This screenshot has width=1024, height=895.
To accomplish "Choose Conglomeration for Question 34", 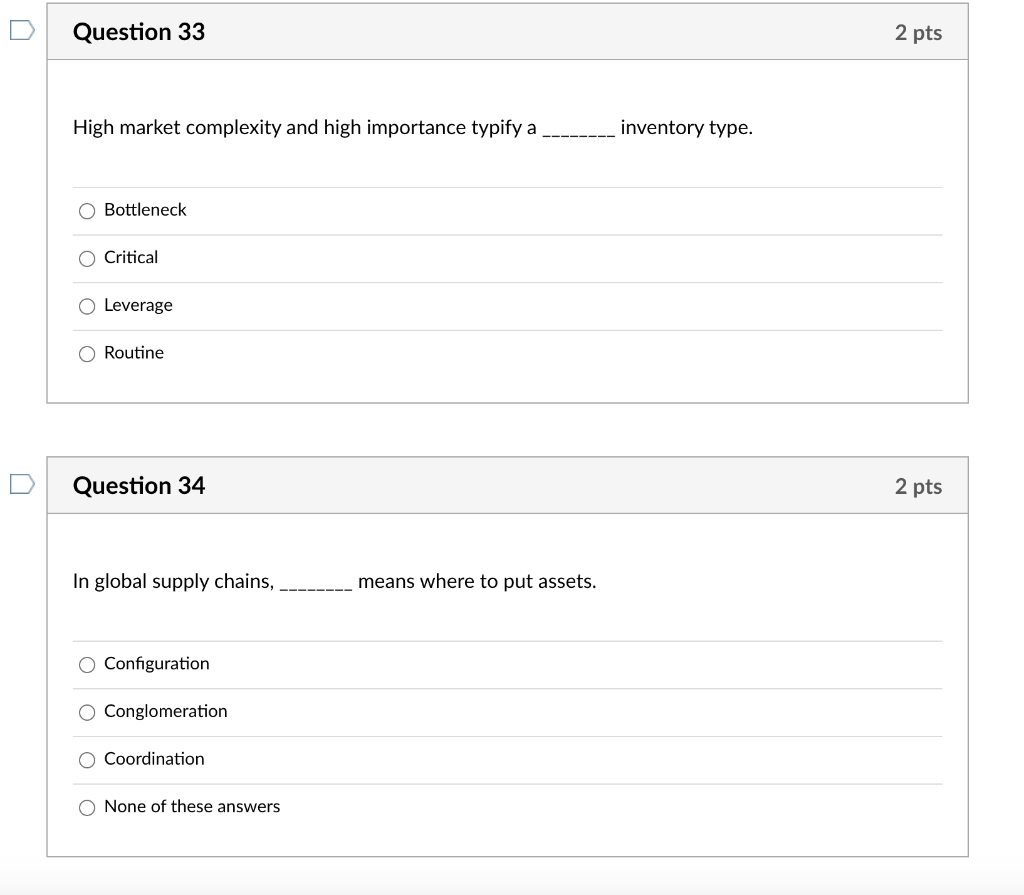I will [x=87, y=712].
